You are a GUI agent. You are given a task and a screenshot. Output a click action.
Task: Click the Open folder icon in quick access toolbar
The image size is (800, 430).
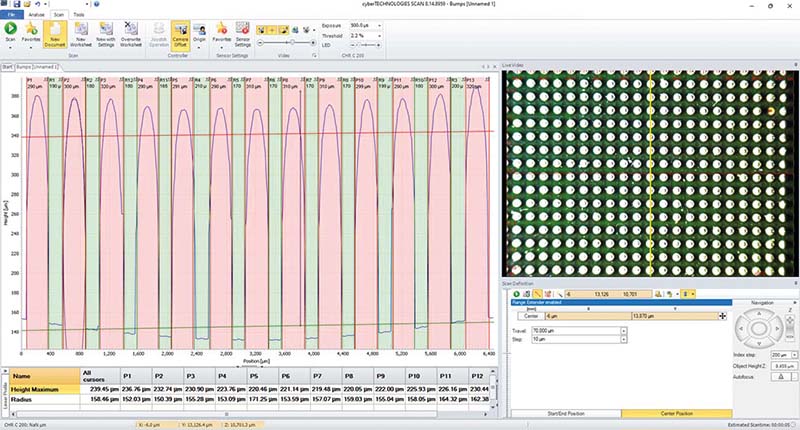pos(27,4)
